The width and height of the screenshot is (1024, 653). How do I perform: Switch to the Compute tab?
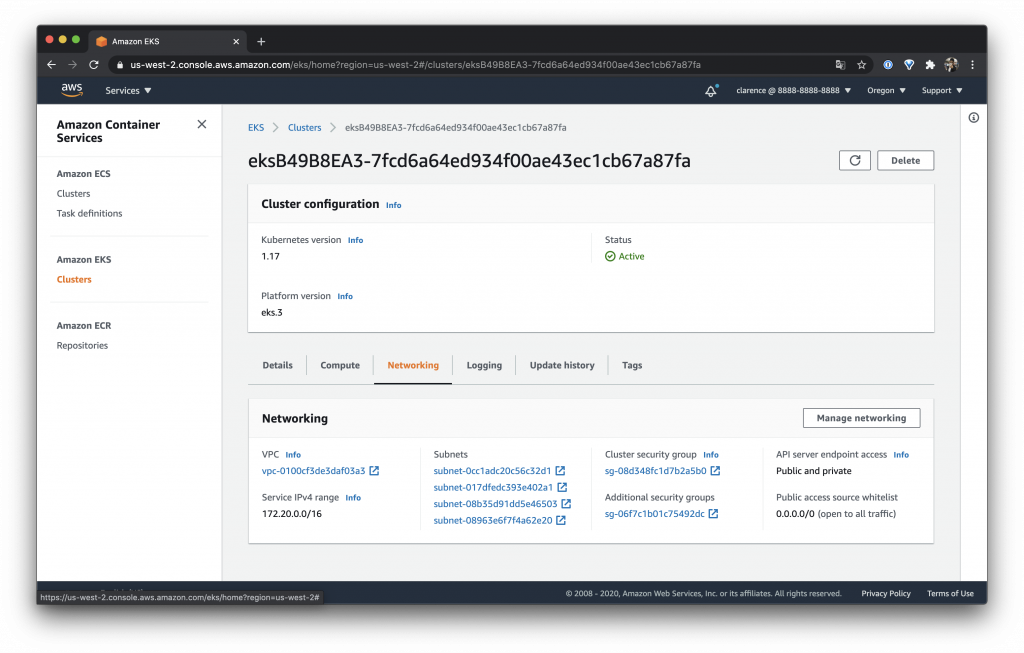tap(340, 366)
